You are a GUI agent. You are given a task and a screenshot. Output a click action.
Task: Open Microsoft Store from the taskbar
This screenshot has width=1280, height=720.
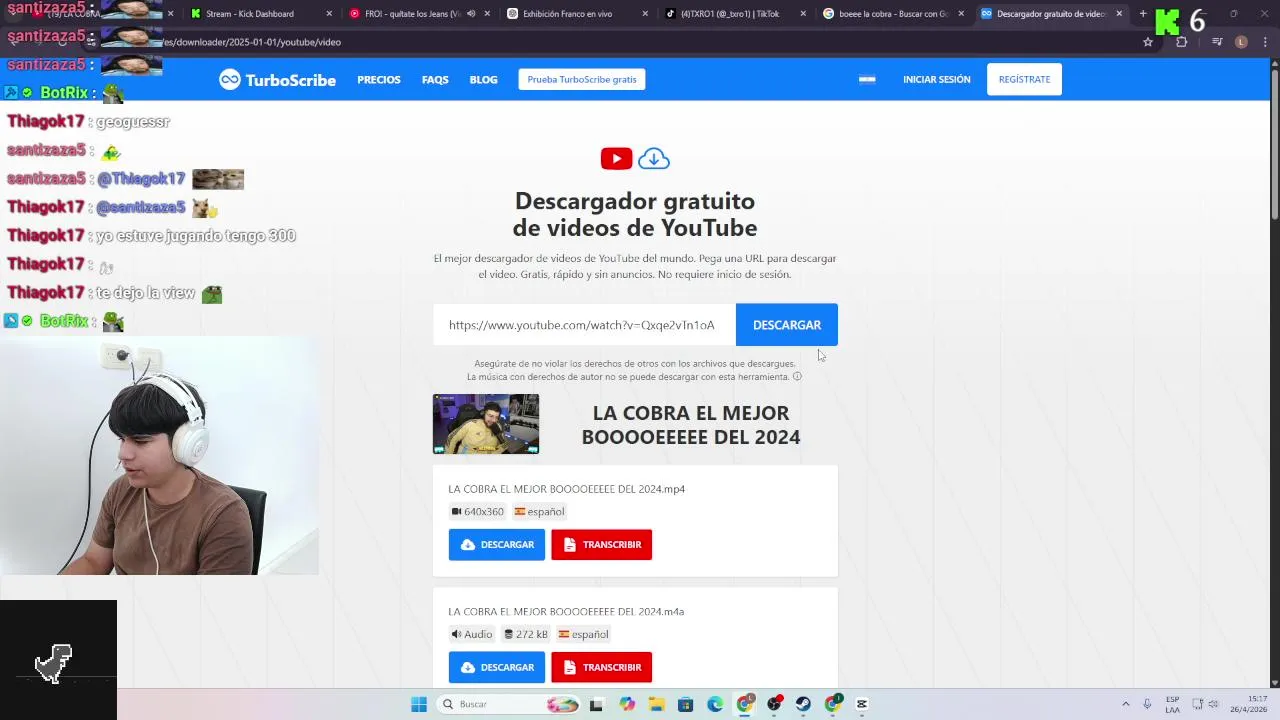686,704
